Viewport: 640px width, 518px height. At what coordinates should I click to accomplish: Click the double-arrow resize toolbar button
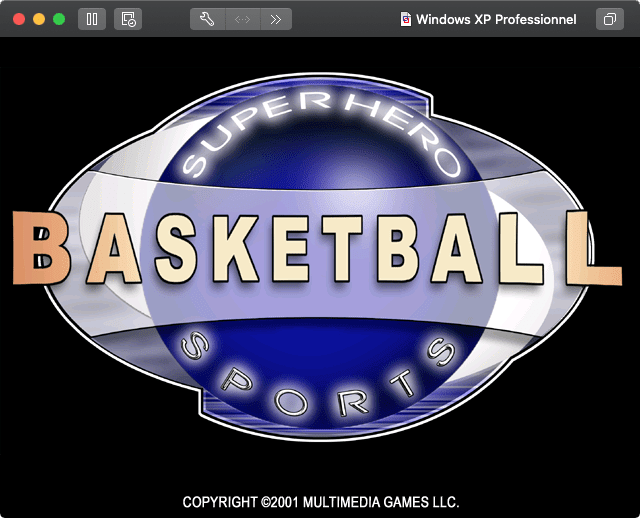point(241,19)
